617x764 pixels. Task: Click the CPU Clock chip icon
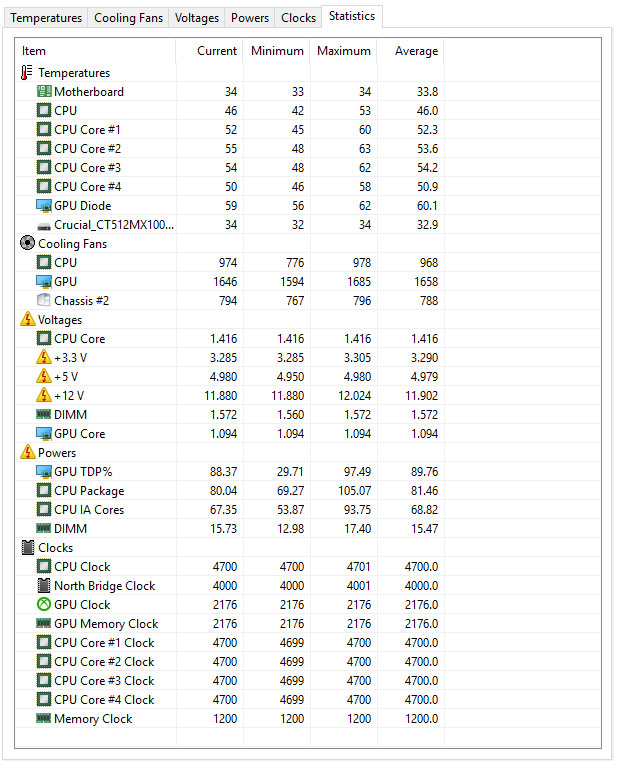tap(44, 567)
